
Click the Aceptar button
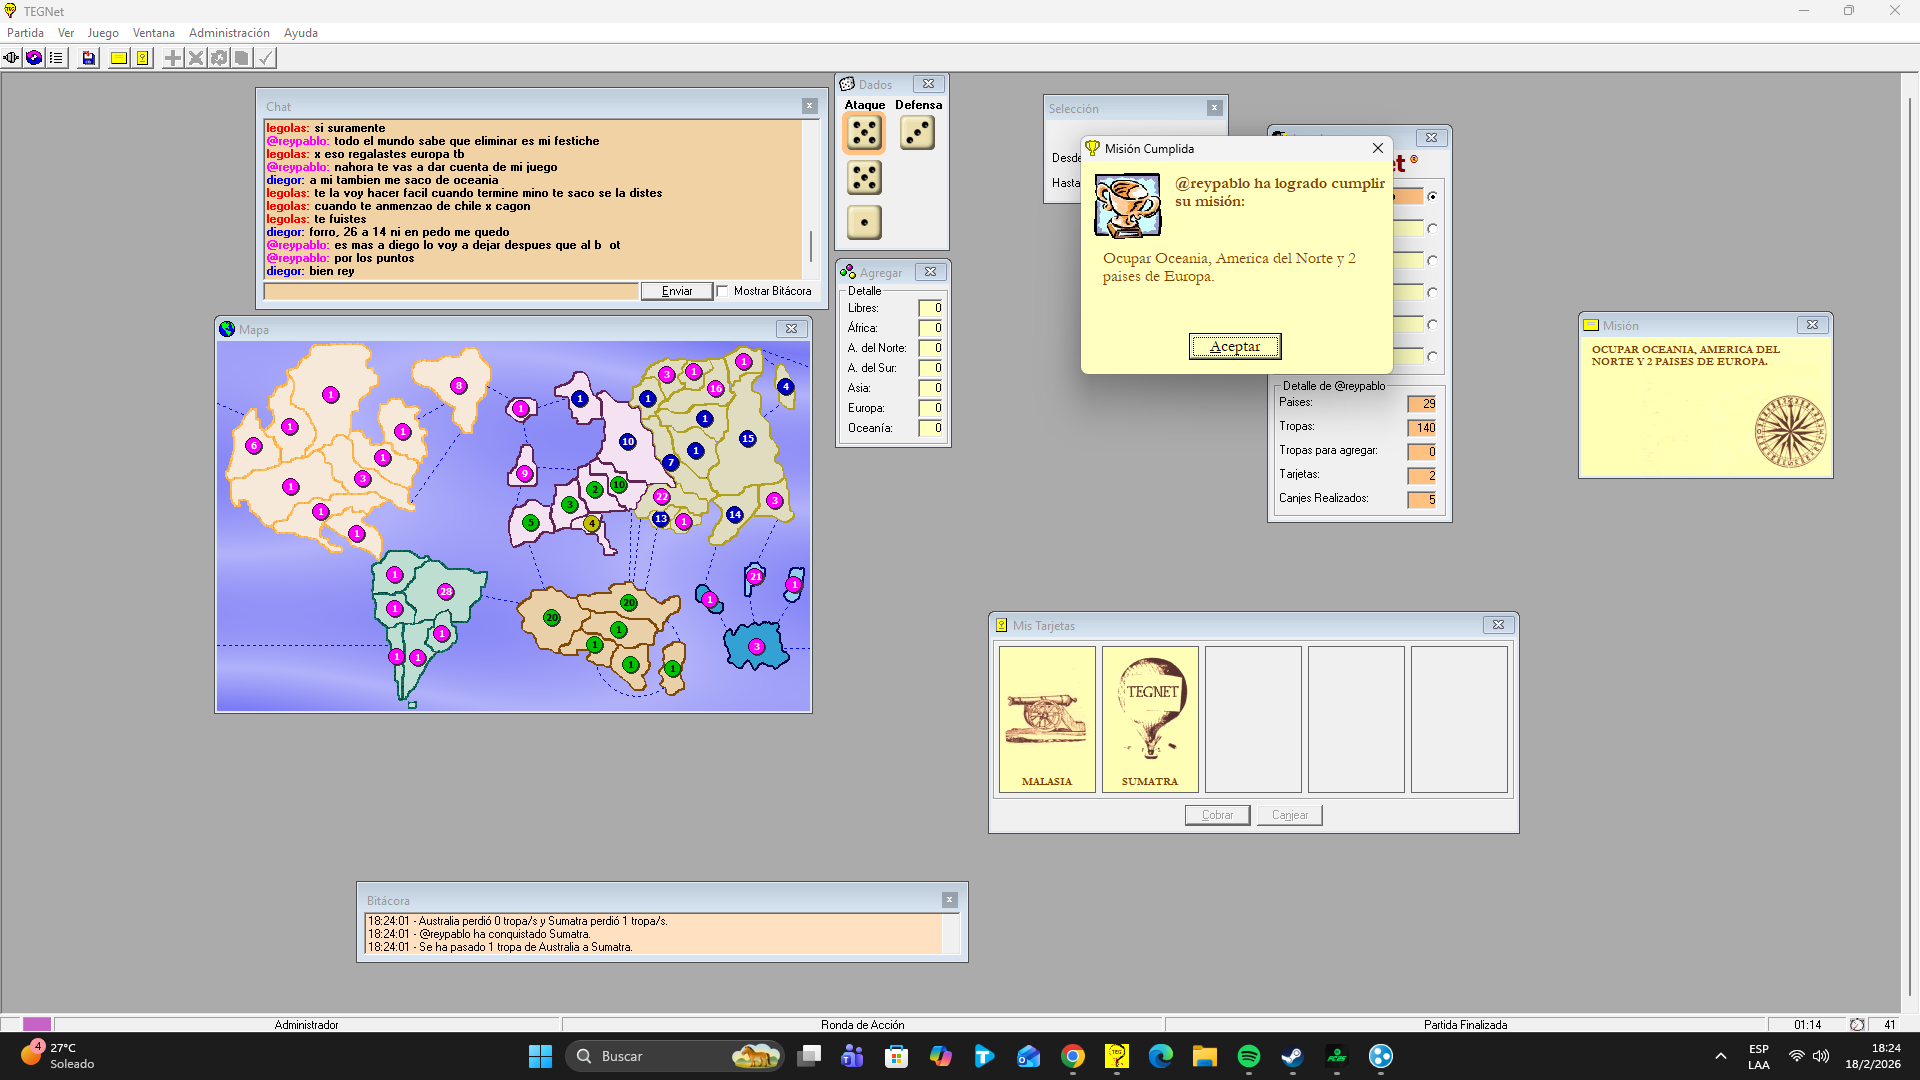1235,346
